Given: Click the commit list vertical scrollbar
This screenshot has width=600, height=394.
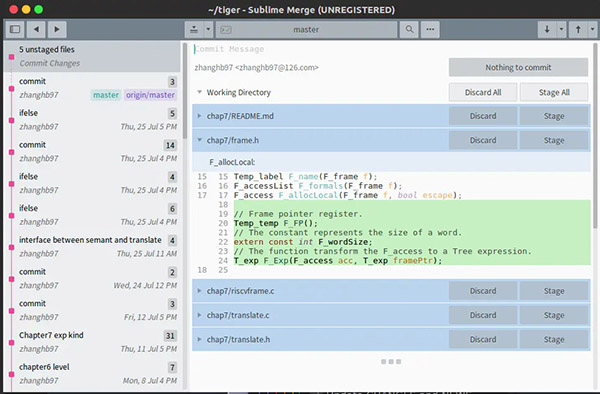Looking at the screenshot, I should click(x=185, y=92).
